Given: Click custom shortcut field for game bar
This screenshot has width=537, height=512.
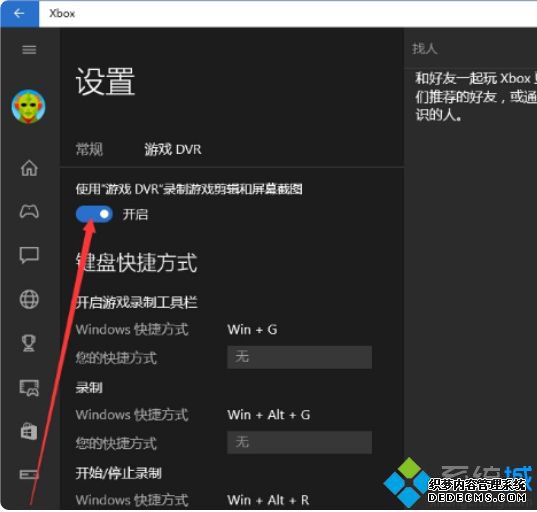Looking at the screenshot, I should click(x=300, y=357).
